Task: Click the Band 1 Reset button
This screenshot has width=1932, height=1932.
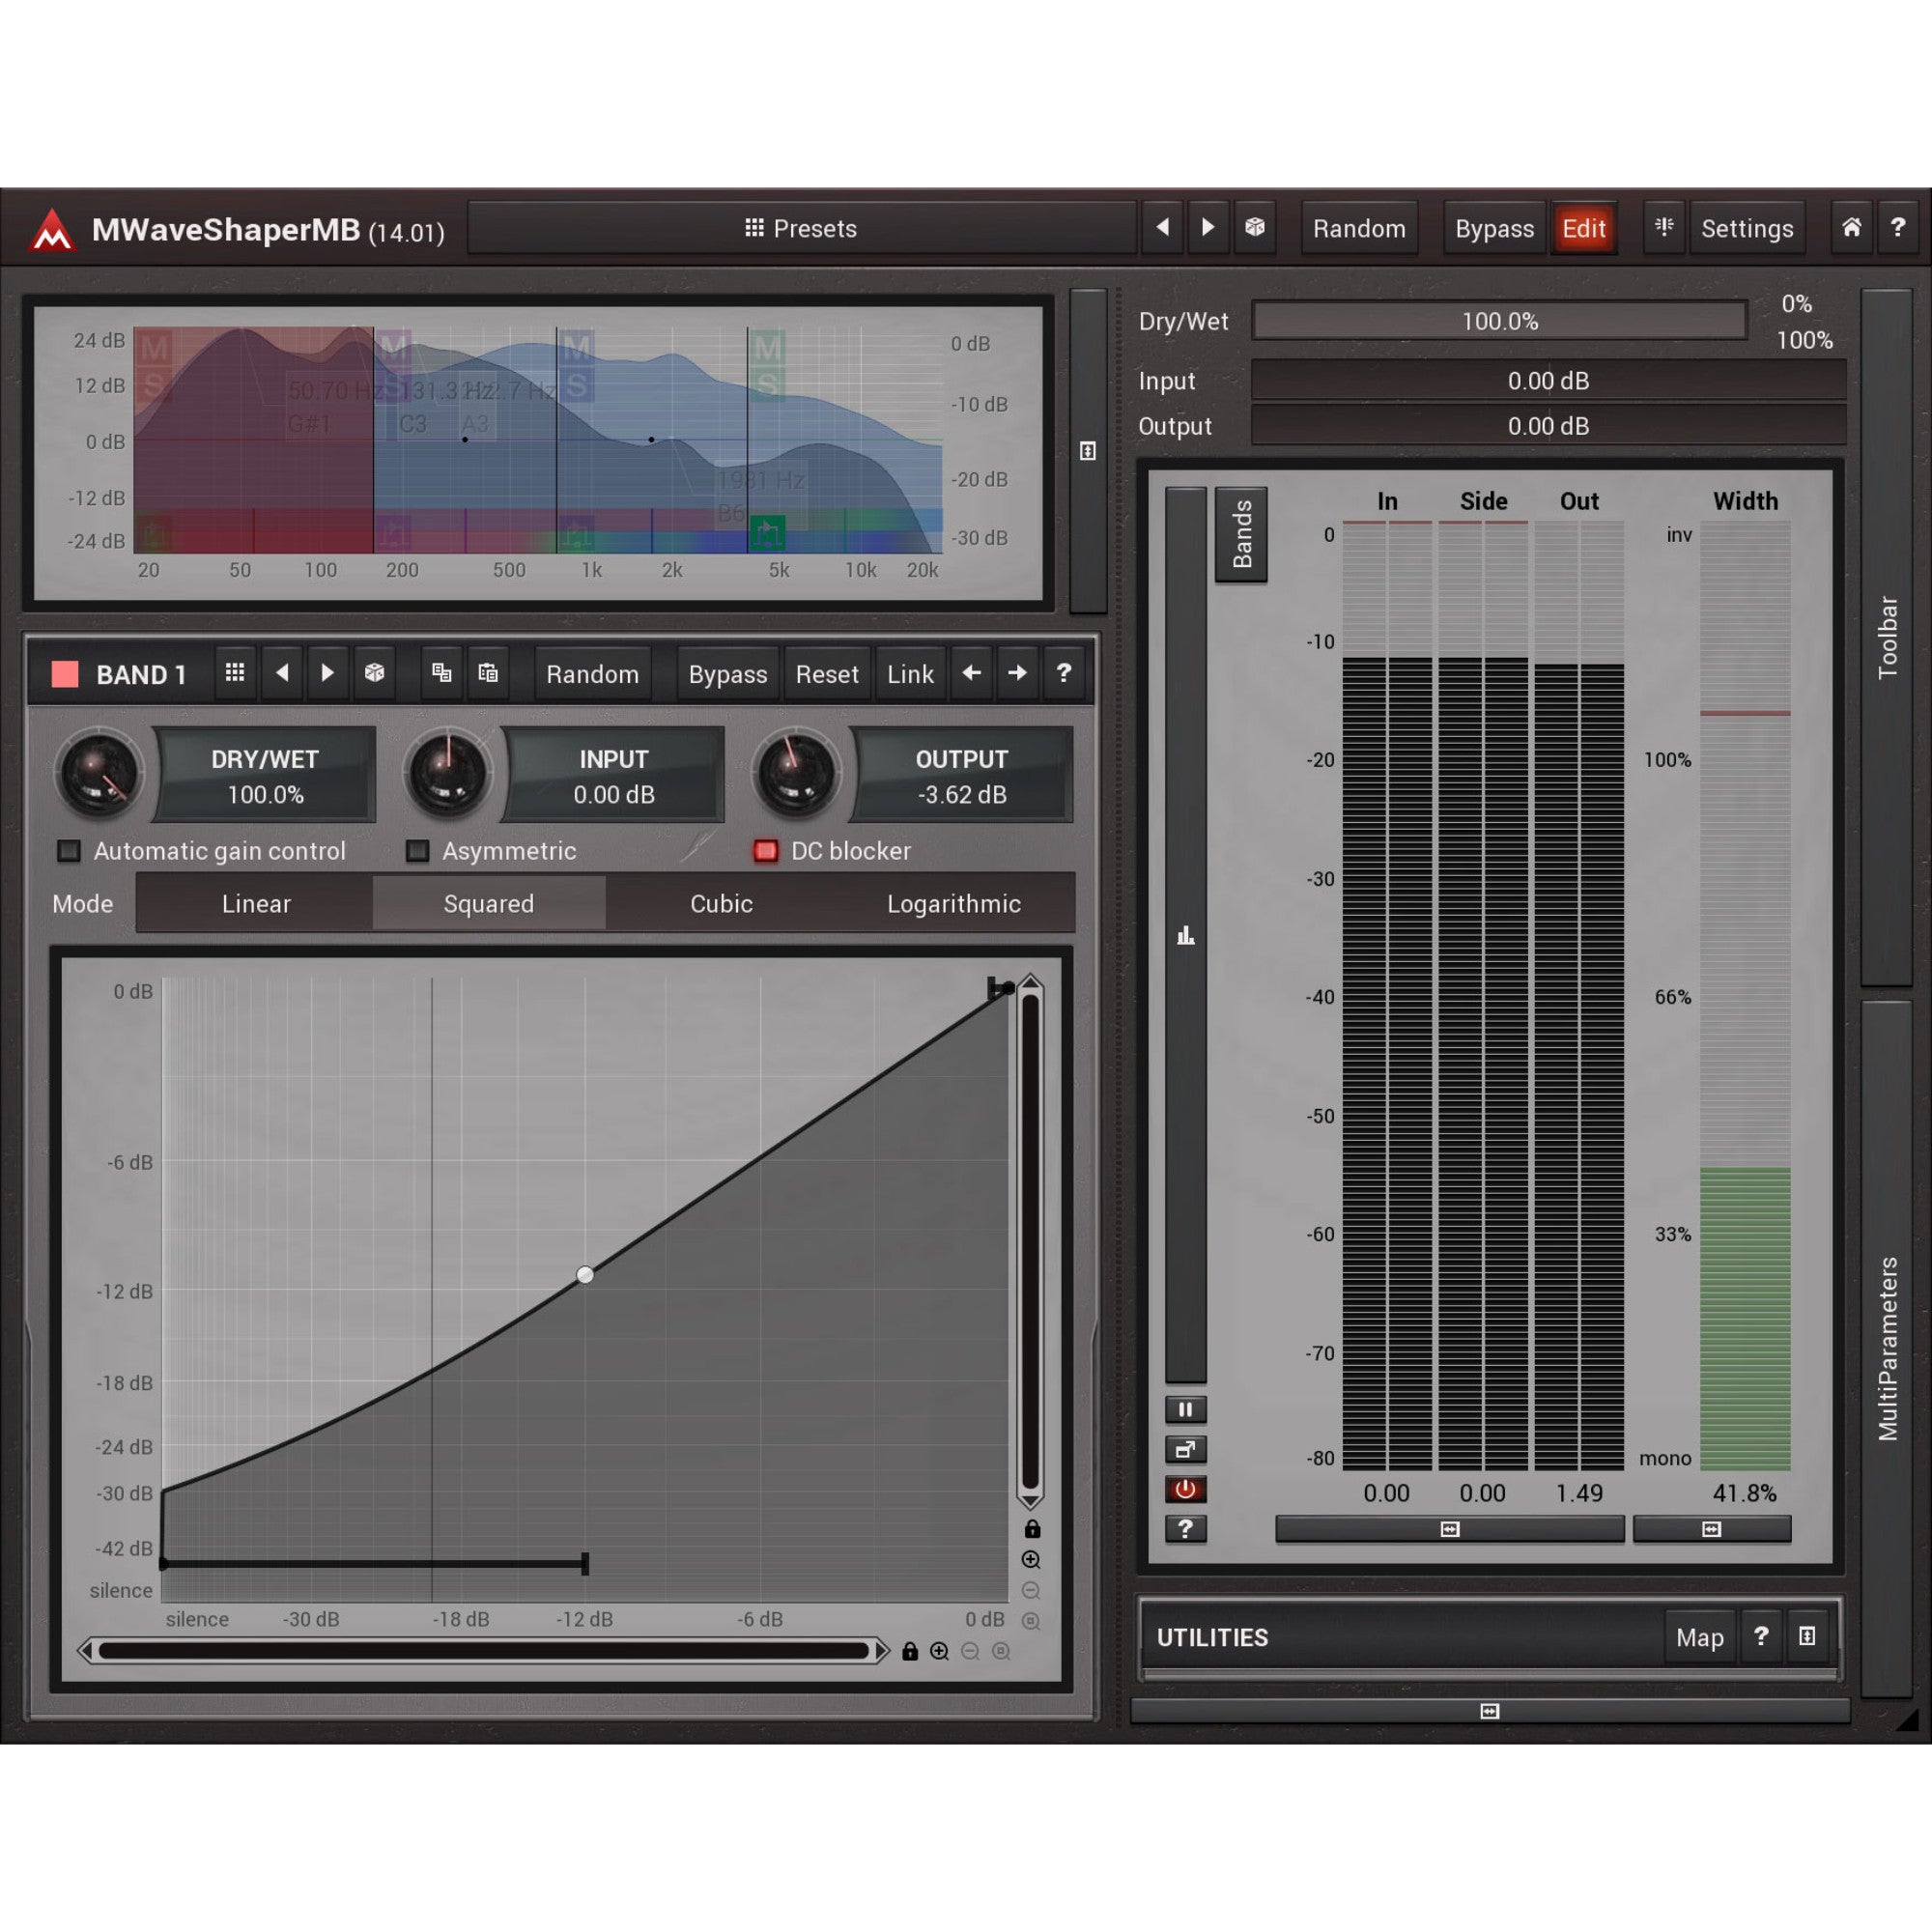Action: tap(827, 674)
